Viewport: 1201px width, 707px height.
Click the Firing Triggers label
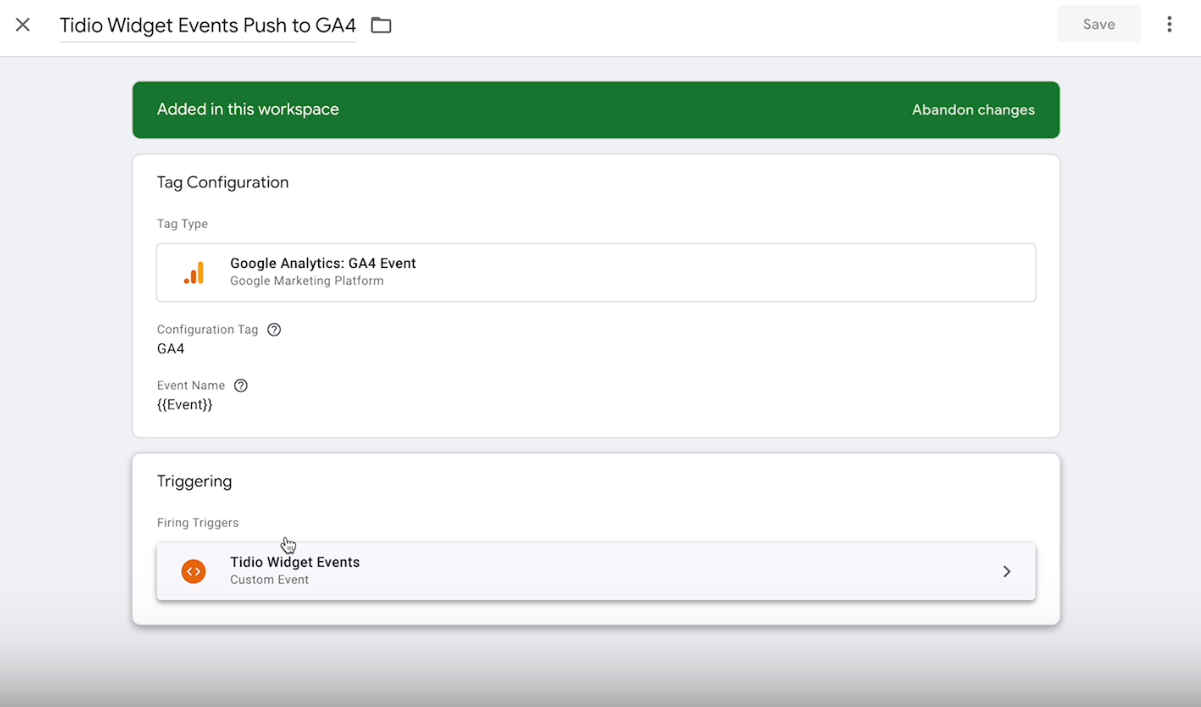[x=198, y=523]
